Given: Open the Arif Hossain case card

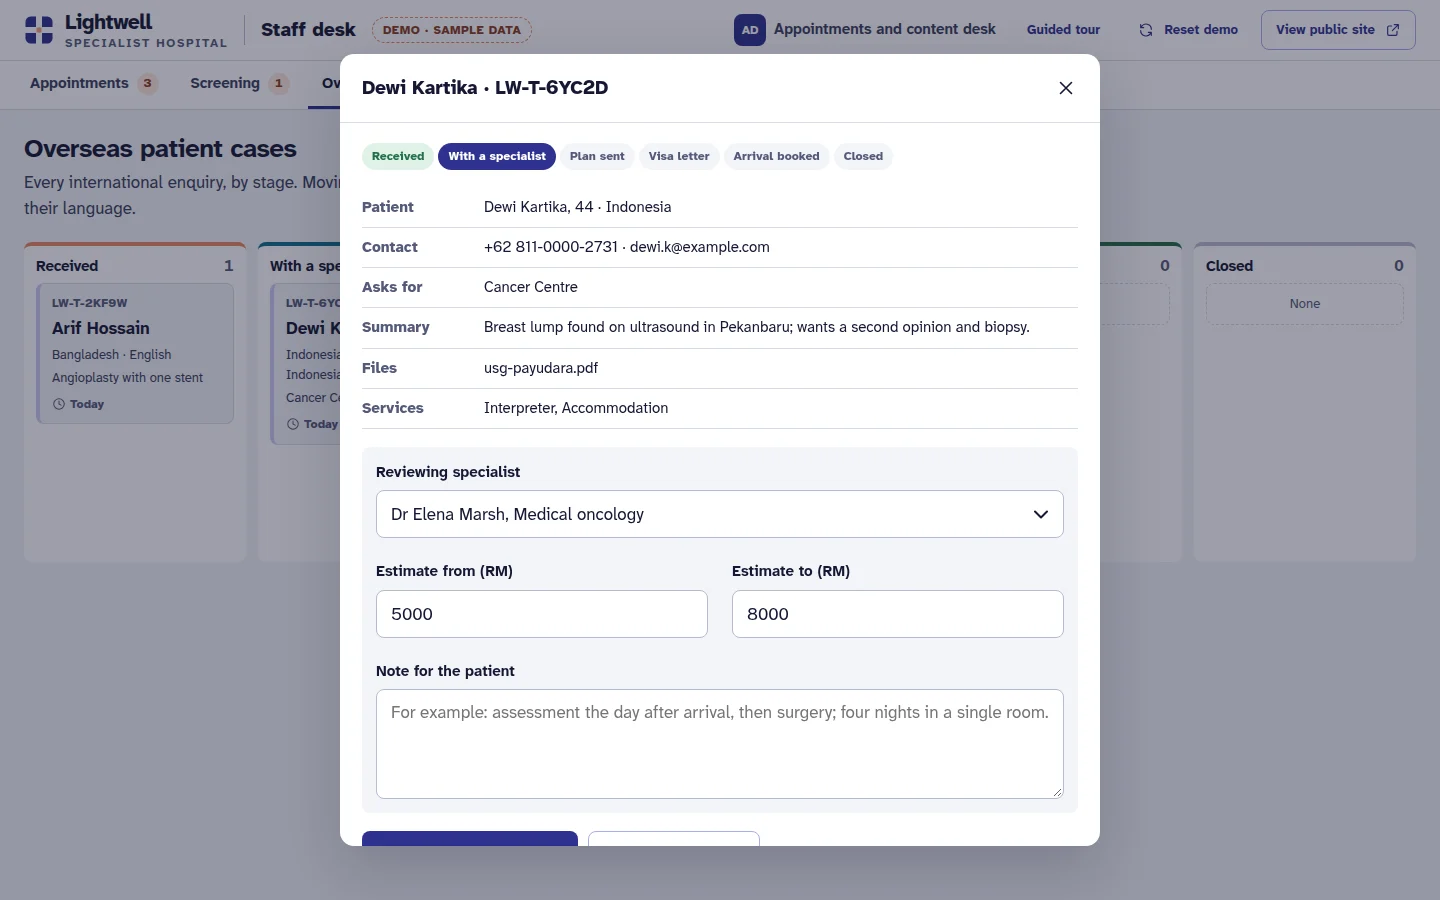Looking at the screenshot, I should click(x=135, y=353).
